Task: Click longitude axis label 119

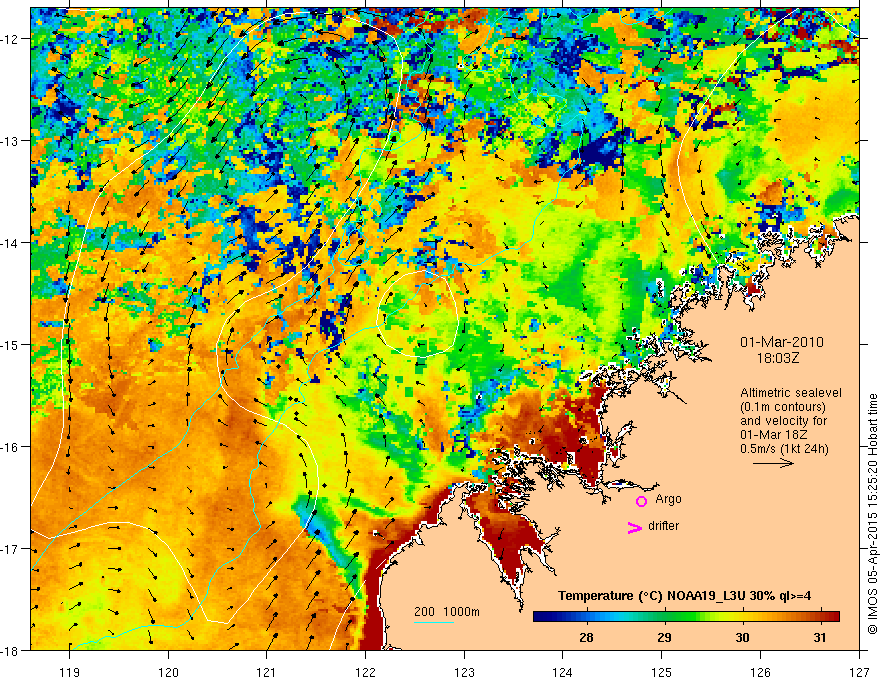Action: pyautogui.click(x=70, y=672)
